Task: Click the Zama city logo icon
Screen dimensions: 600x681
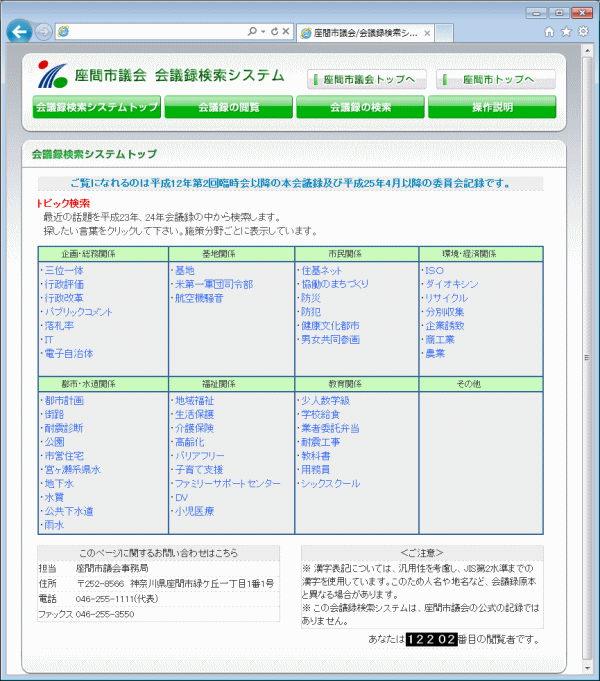Action: [53, 74]
